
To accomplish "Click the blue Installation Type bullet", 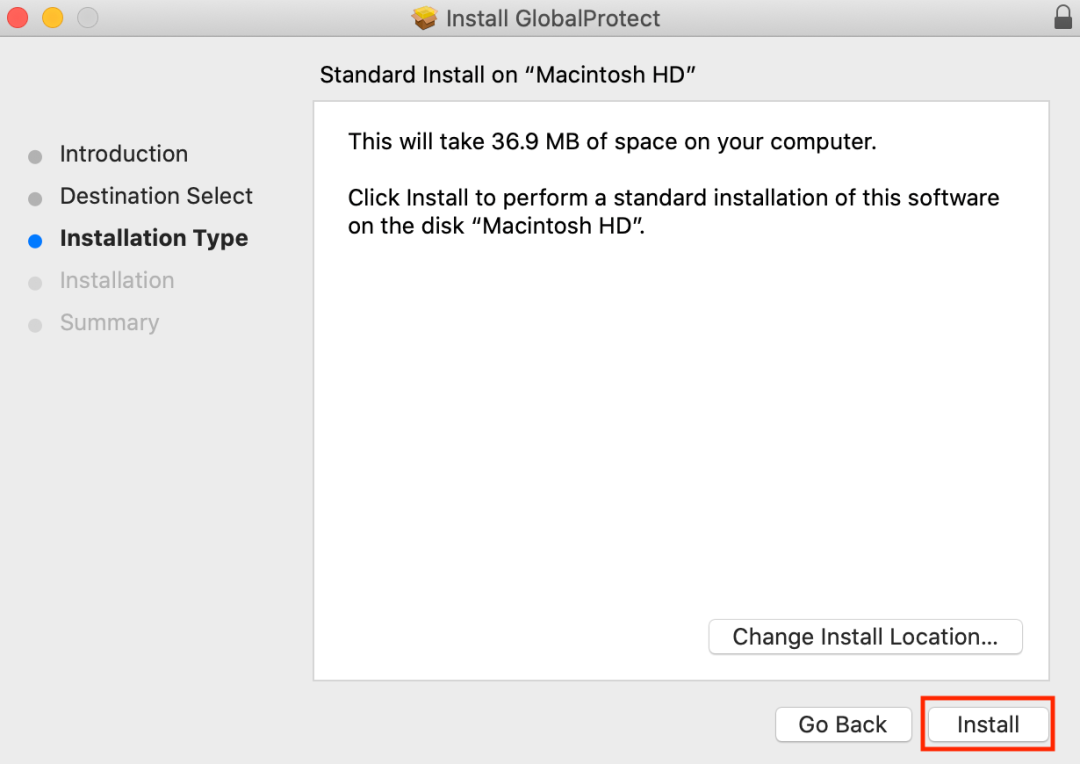I will (x=35, y=241).
